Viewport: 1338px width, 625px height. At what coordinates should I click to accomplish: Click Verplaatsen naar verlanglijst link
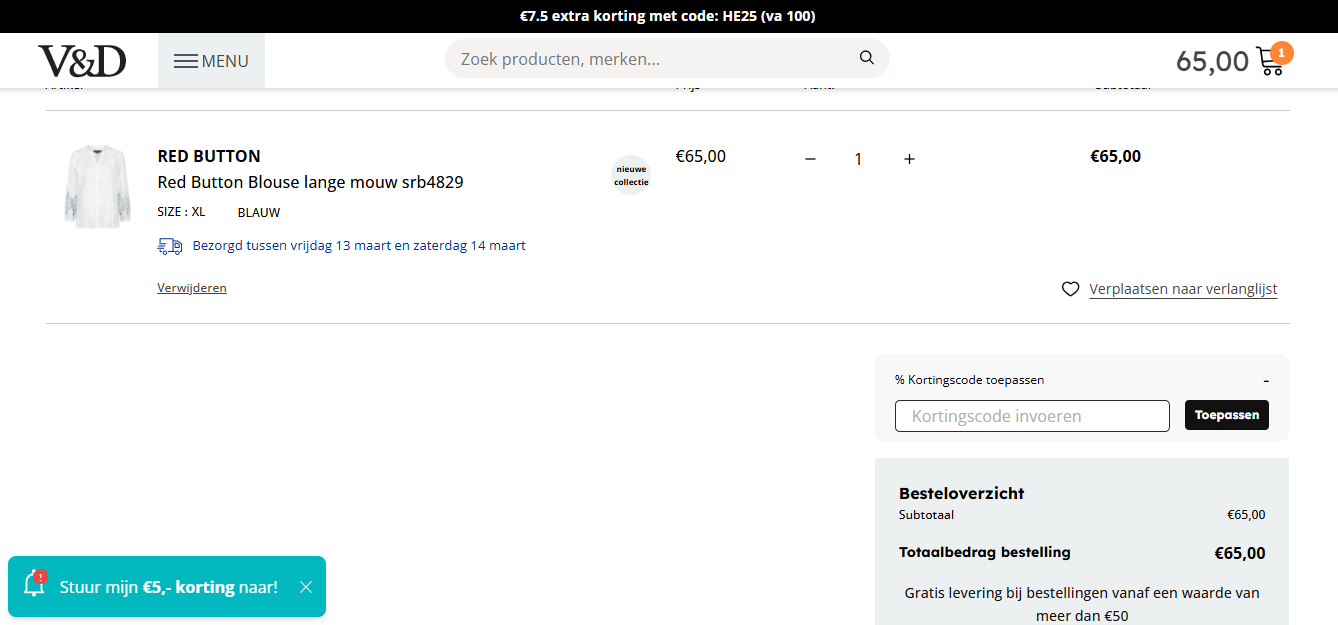point(1183,289)
